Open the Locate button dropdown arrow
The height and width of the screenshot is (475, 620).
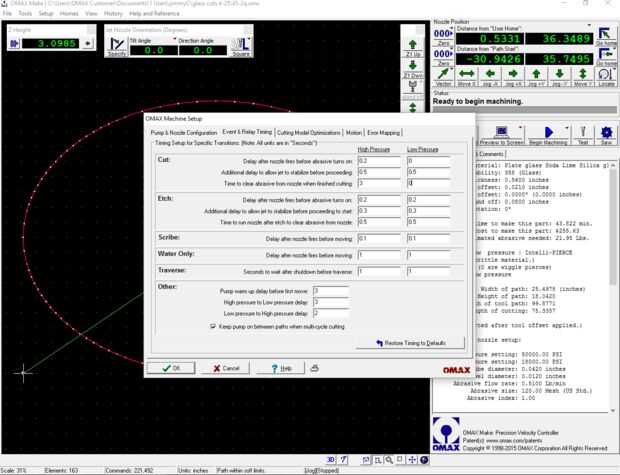(x=613, y=70)
